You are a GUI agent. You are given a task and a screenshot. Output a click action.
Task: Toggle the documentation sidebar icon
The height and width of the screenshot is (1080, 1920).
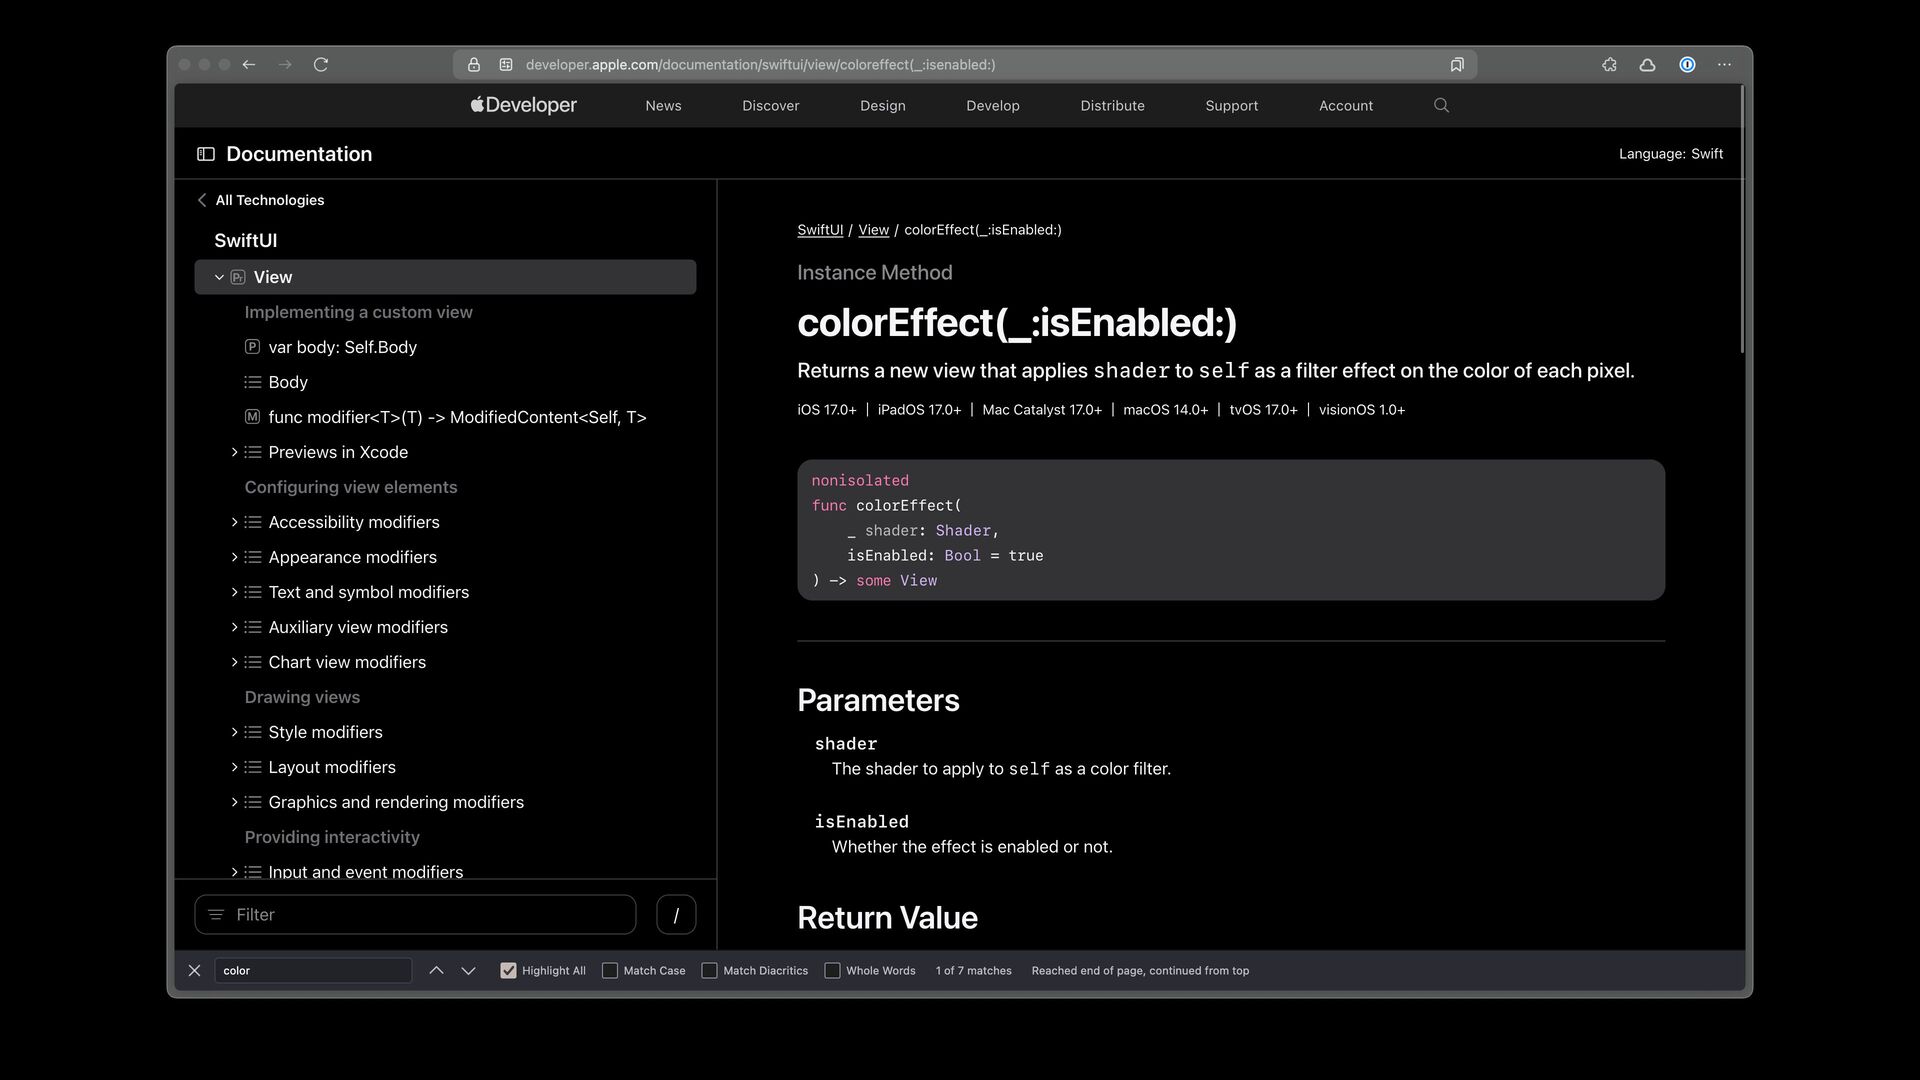tap(206, 154)
